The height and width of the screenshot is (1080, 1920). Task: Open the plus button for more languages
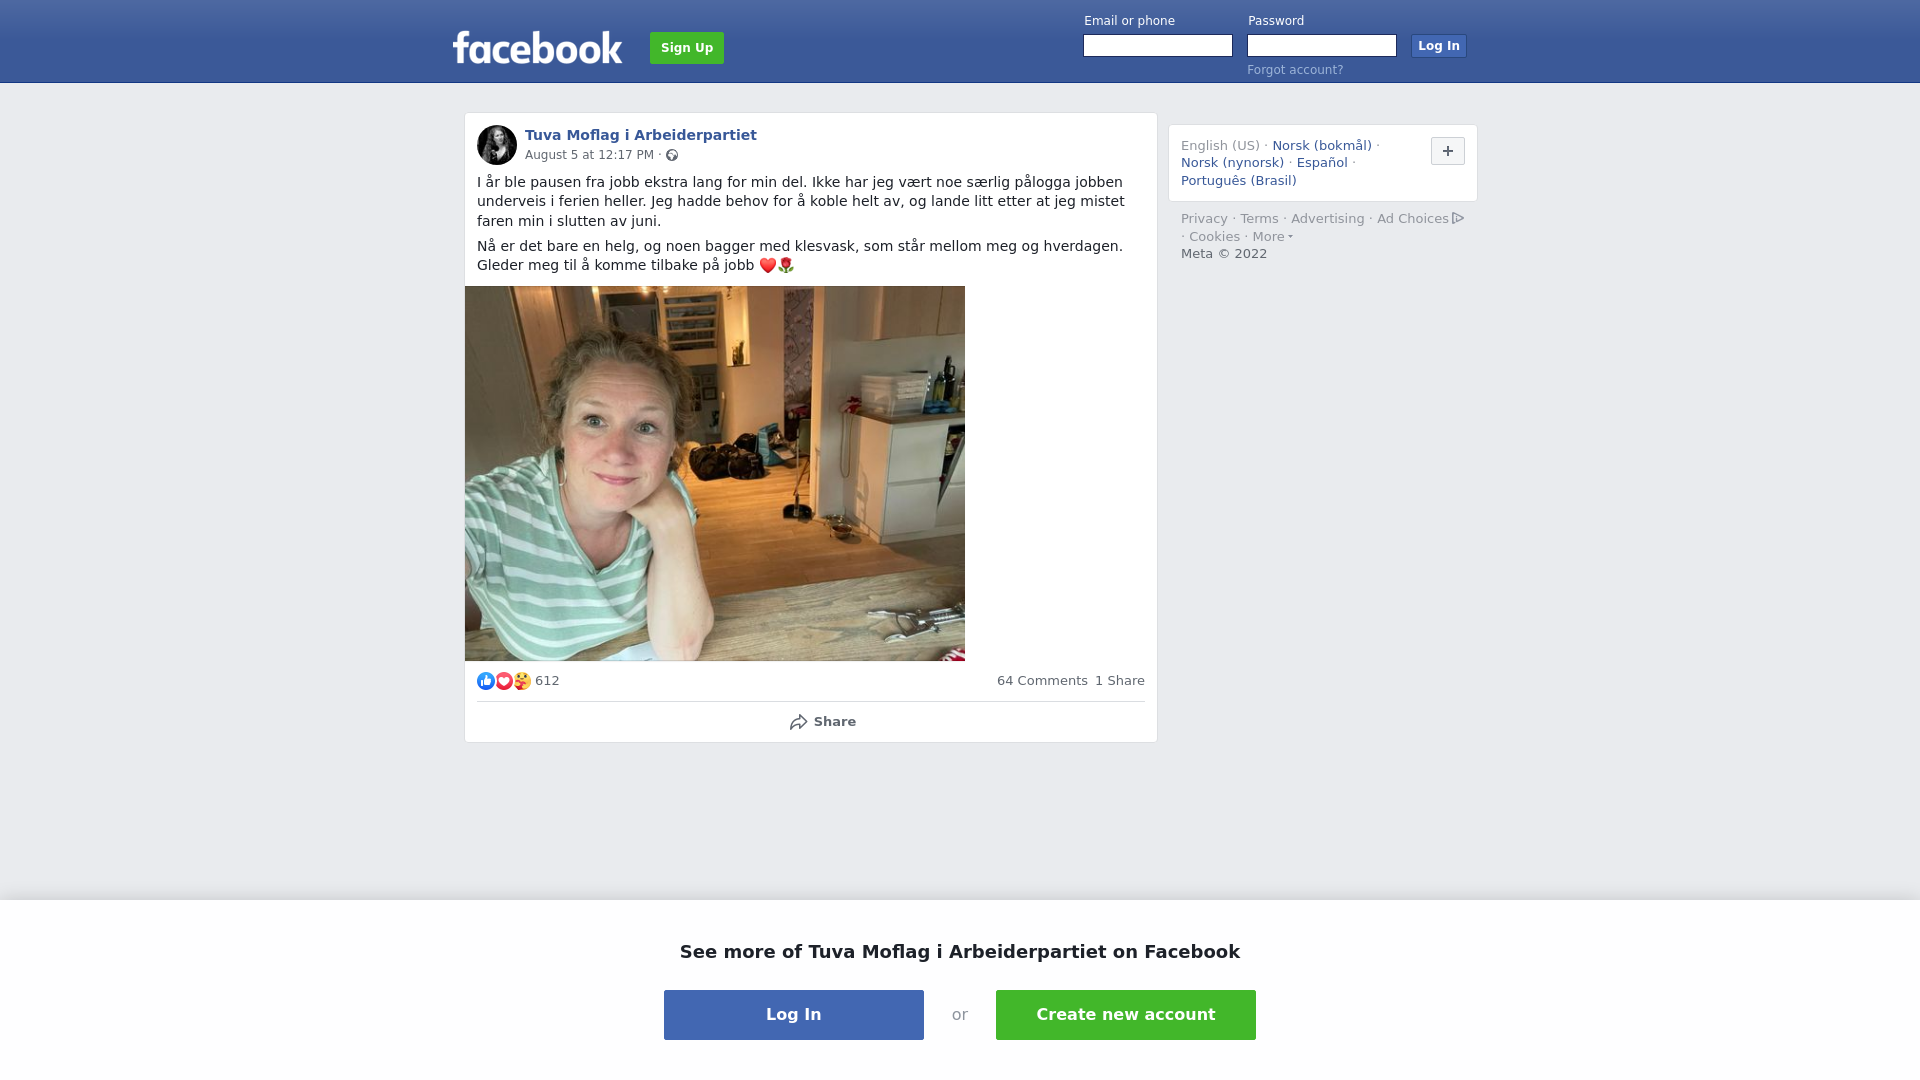click(x=1448, y=151)
